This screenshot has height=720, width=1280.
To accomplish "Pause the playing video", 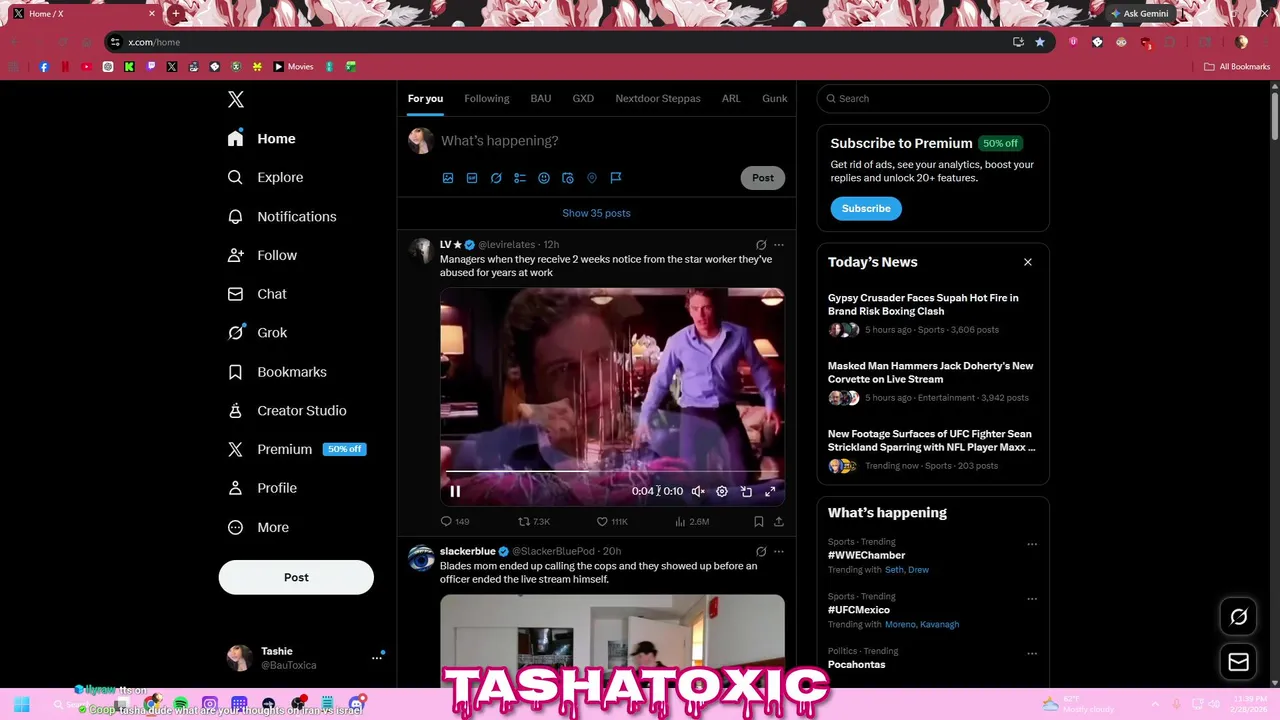I will [455, 491].
